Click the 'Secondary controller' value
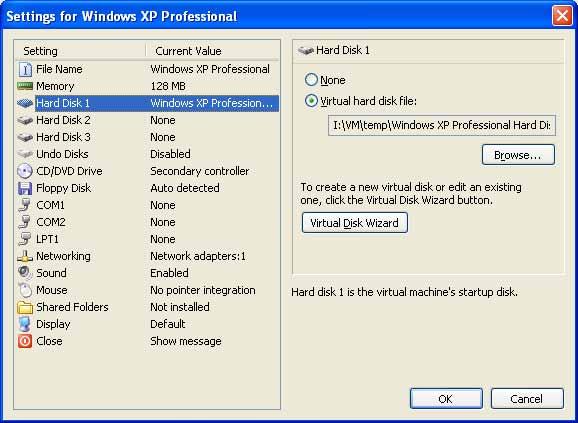 click(199, 171)
